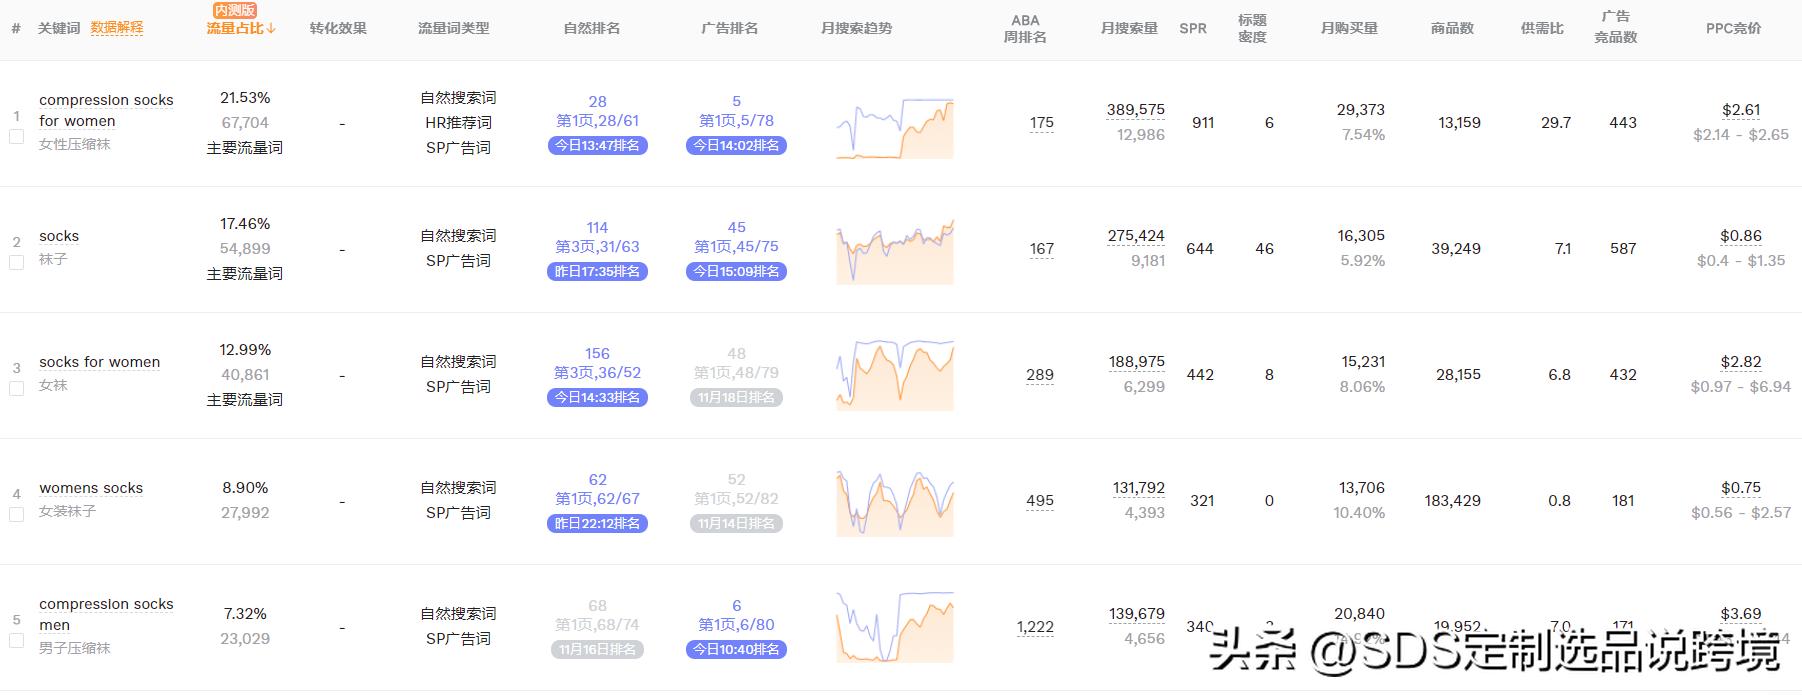The width and height of the screenshot is (1802, 695).
Task: Open the socks for women keyword link
Action: coord(99,362)
